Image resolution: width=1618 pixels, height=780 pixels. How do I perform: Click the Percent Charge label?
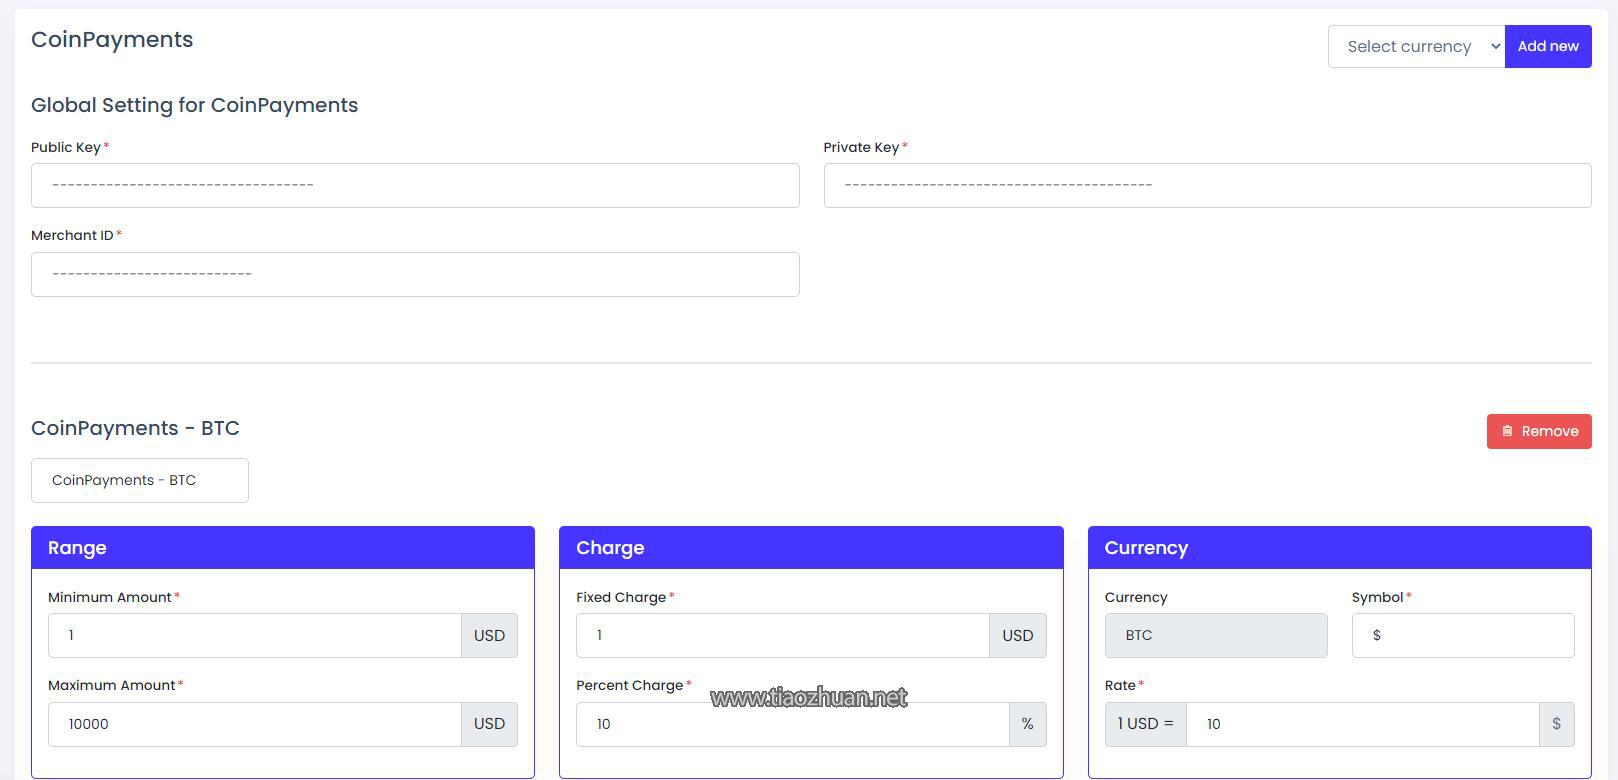click(630, 685)
